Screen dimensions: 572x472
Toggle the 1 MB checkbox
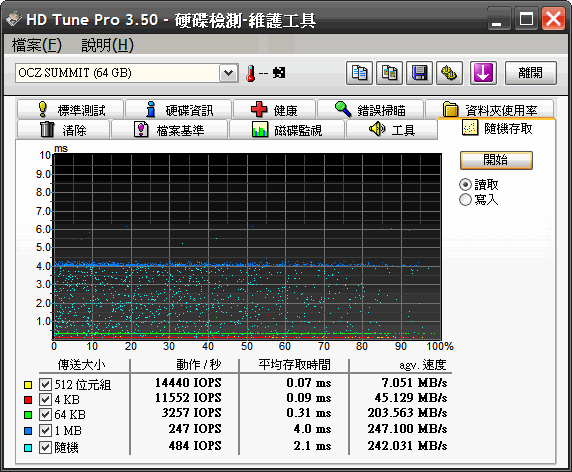click(45, 430)
